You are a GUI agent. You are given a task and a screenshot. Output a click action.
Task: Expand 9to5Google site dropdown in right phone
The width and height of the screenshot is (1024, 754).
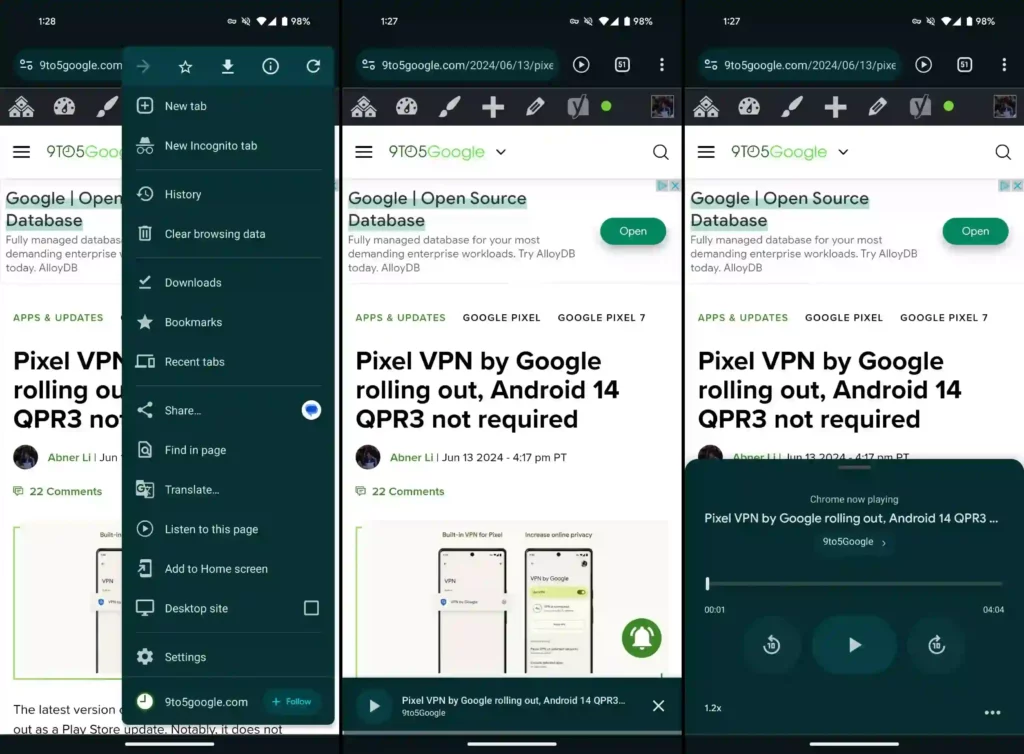coord(843,152)
